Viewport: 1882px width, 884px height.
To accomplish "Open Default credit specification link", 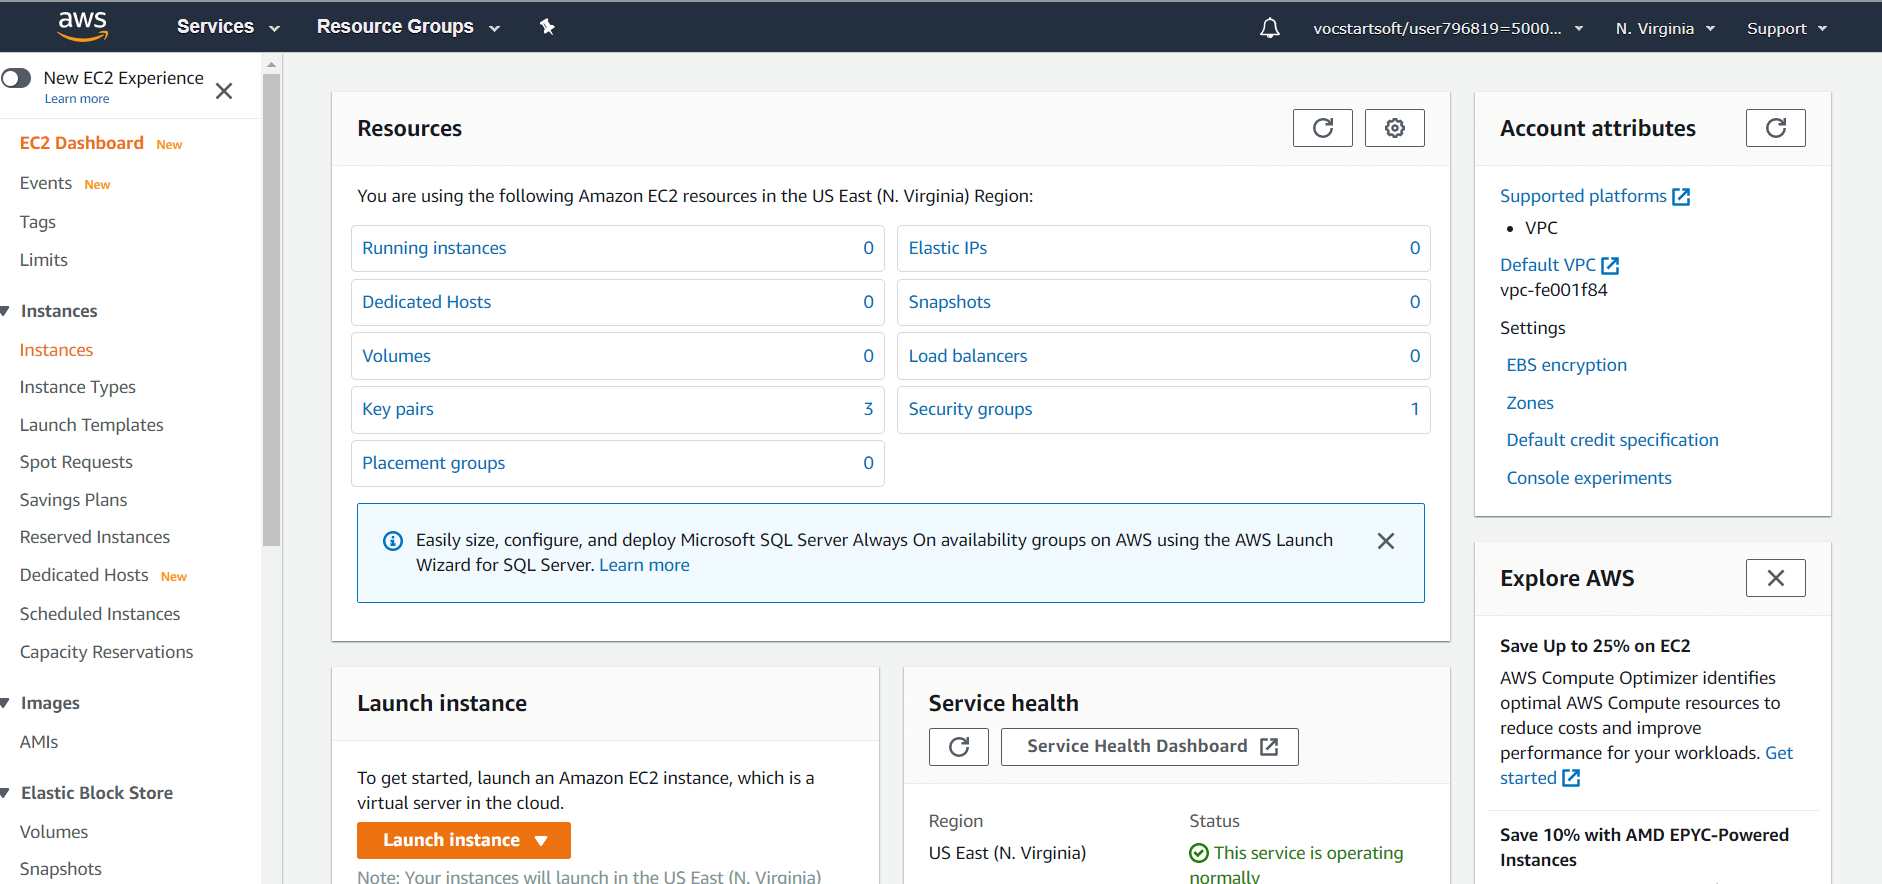I will (1613, 440).
